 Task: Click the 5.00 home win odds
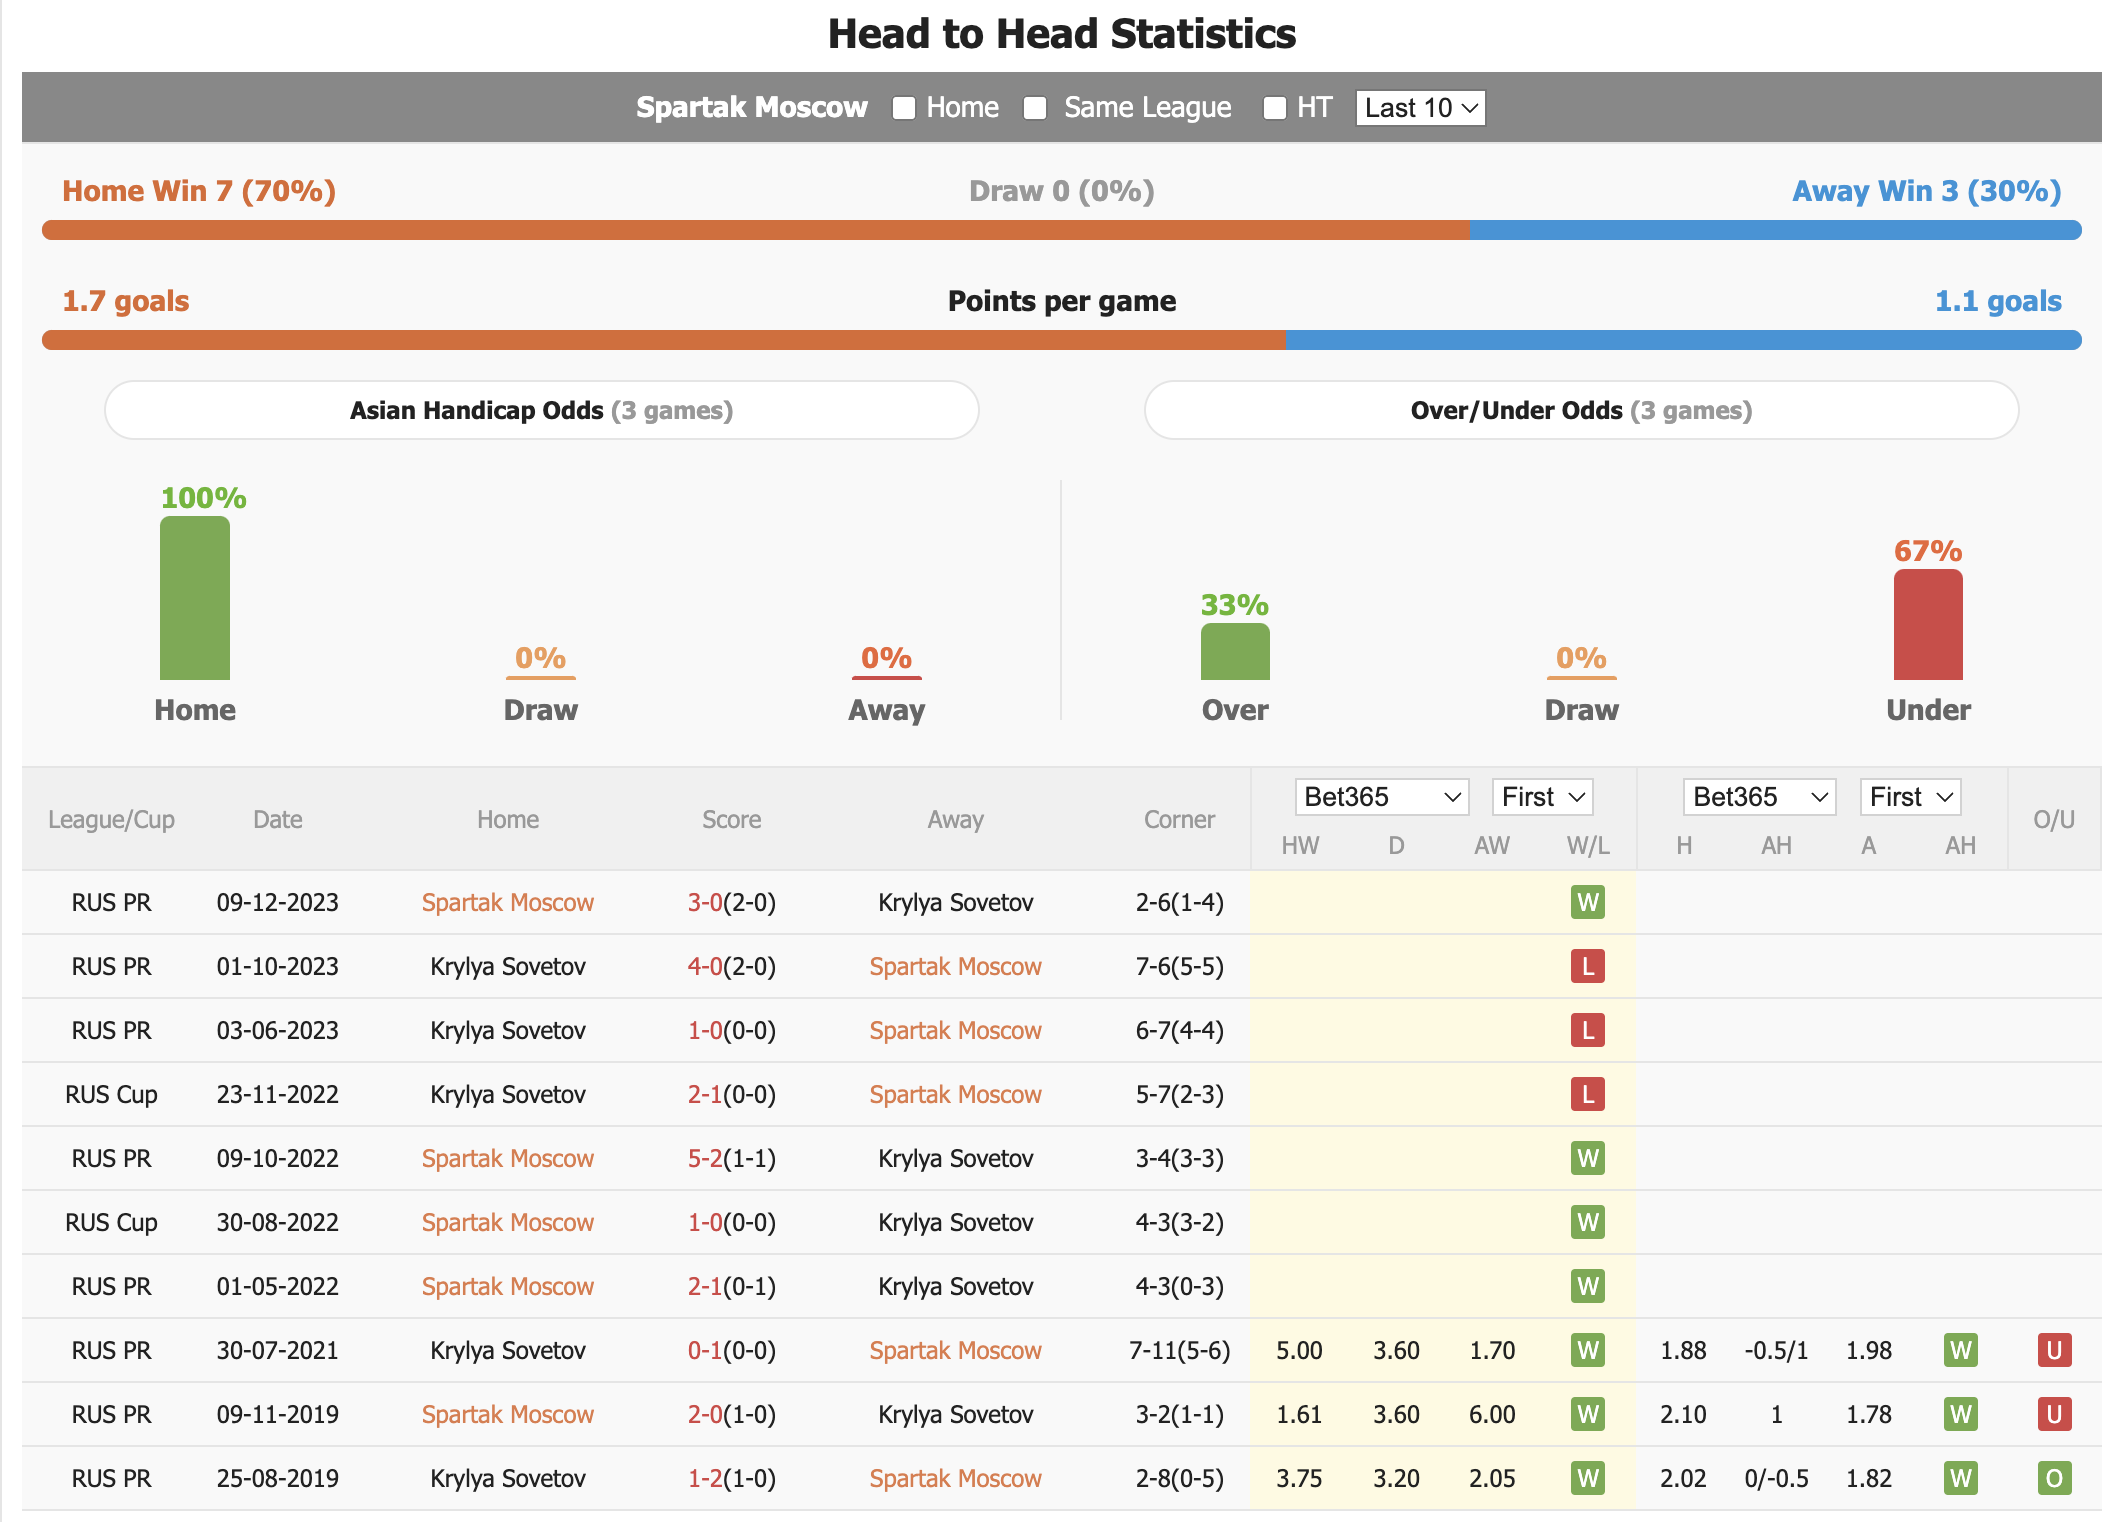coord(1299,1350)
